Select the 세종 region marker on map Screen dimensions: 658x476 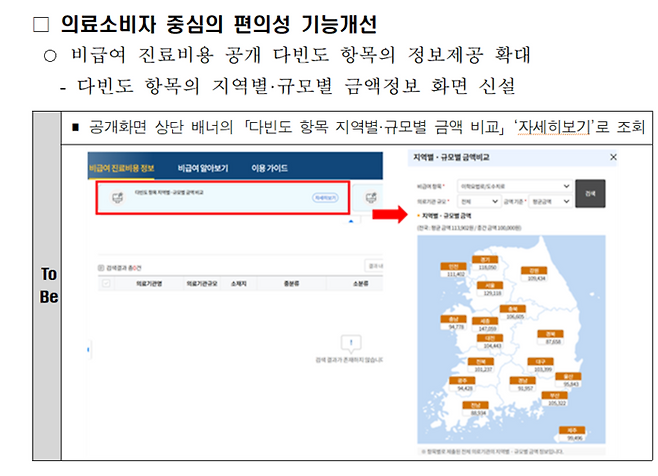tap(485, 322)
